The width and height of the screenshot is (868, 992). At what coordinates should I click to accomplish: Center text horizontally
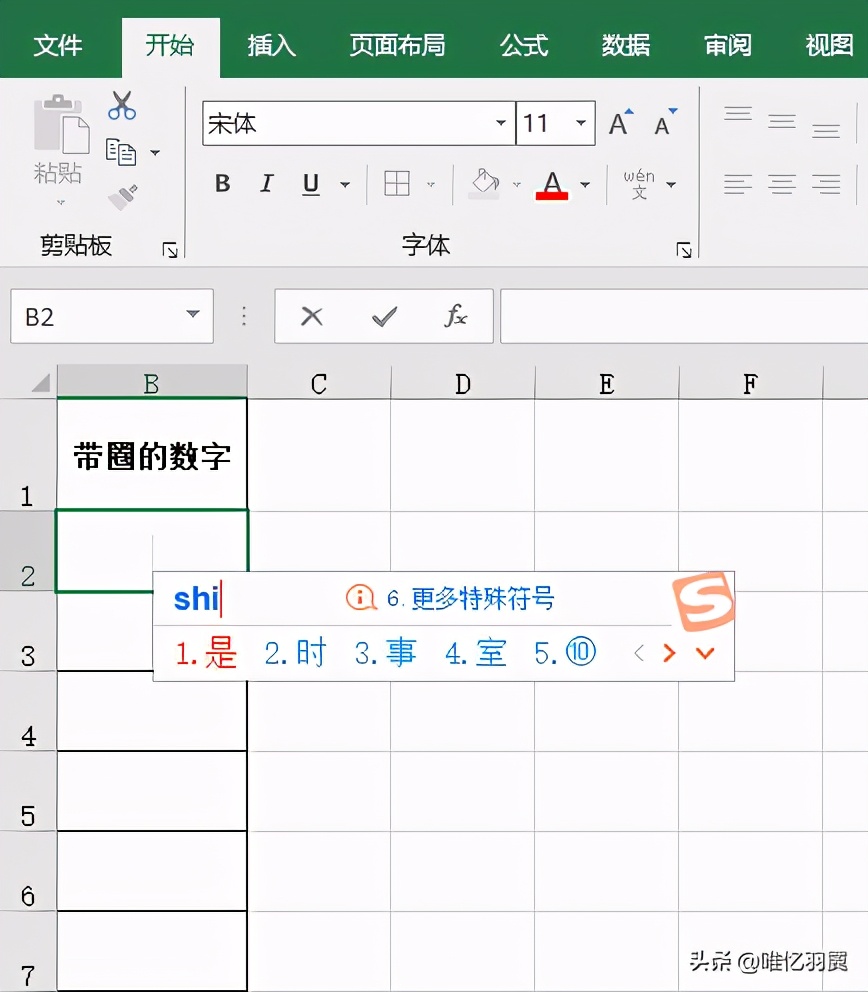(782, 184)
